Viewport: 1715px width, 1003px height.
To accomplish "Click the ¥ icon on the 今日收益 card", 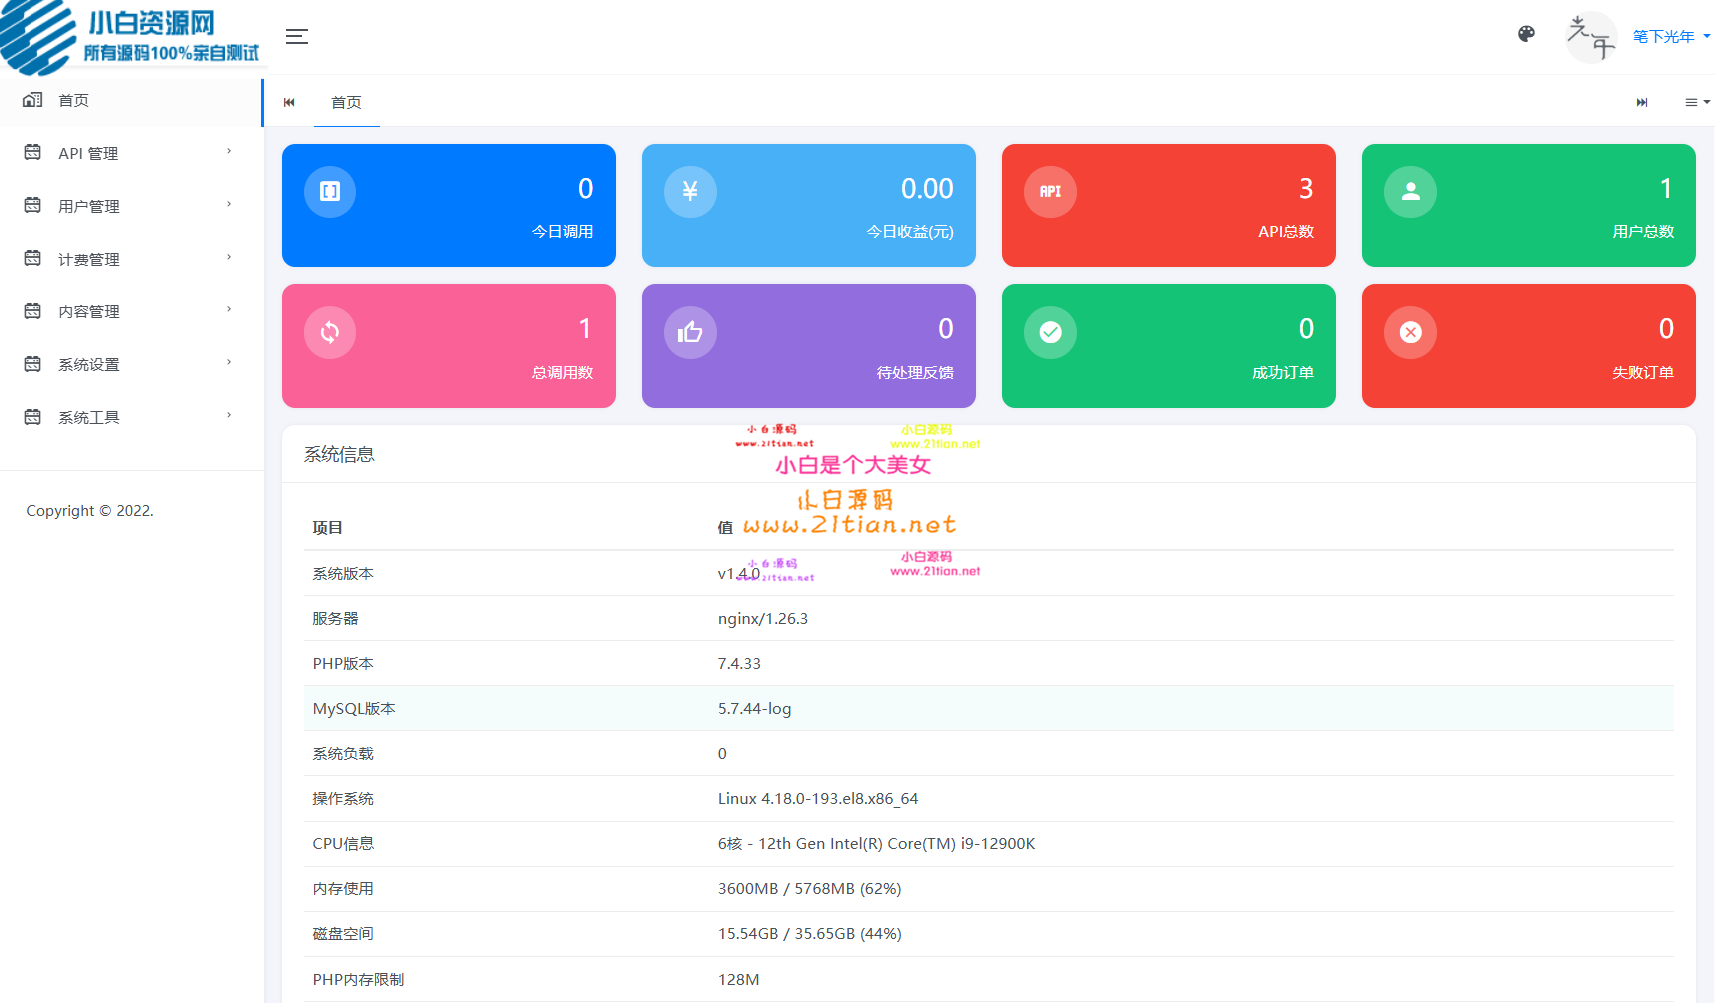I will point(689,191).
